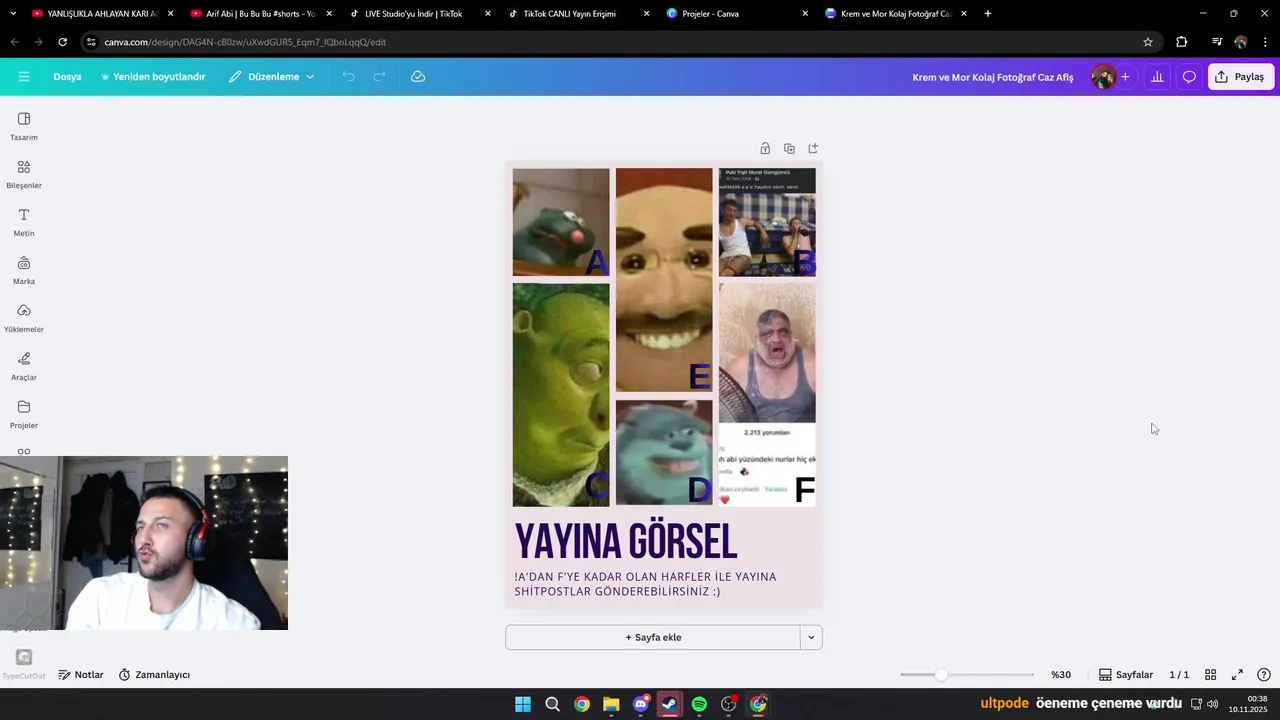Reload the page
Screen dimensions: 1280x720
click(x=62, y=42)
